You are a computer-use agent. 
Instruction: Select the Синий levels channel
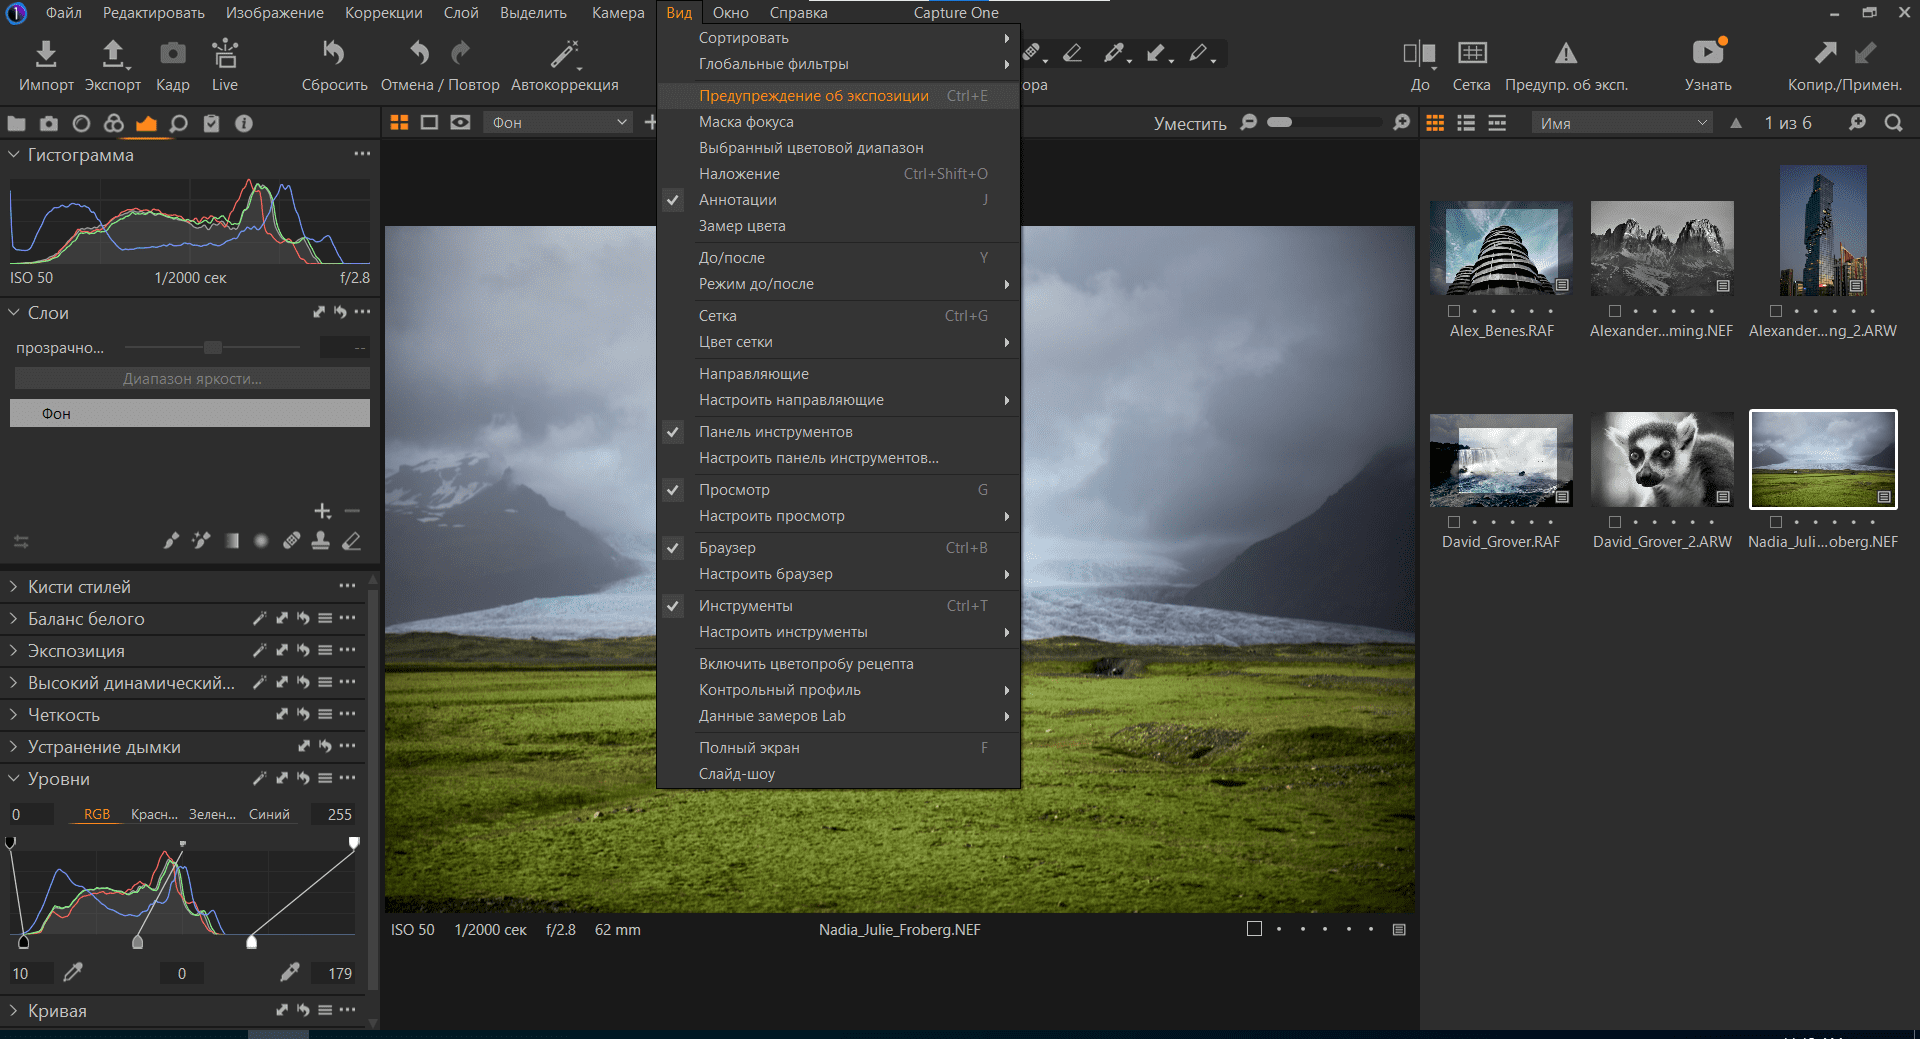click(x=269, y=815)
